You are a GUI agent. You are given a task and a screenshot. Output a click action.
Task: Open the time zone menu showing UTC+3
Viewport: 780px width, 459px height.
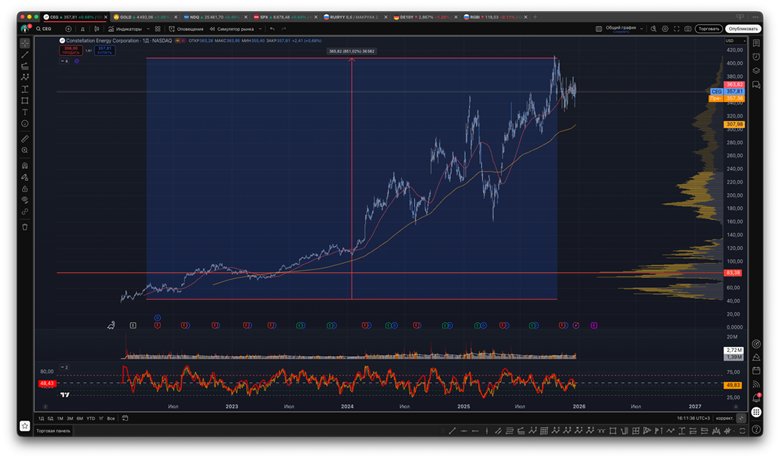[x=694, y=418]
